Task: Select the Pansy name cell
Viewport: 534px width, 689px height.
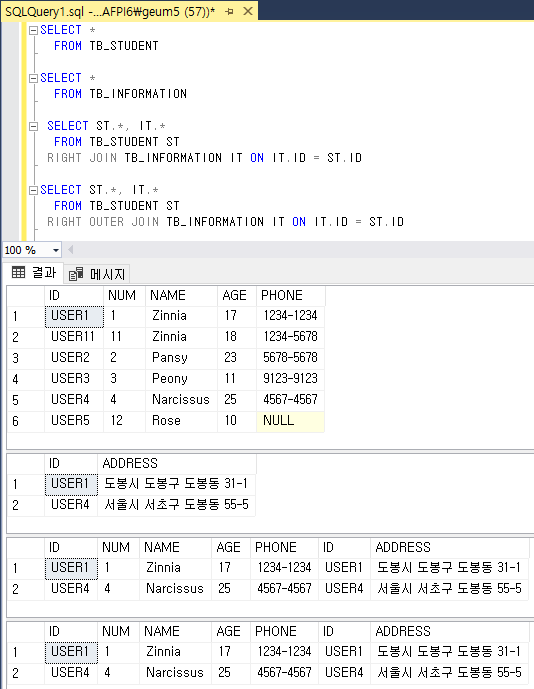Action: point(181,358)
